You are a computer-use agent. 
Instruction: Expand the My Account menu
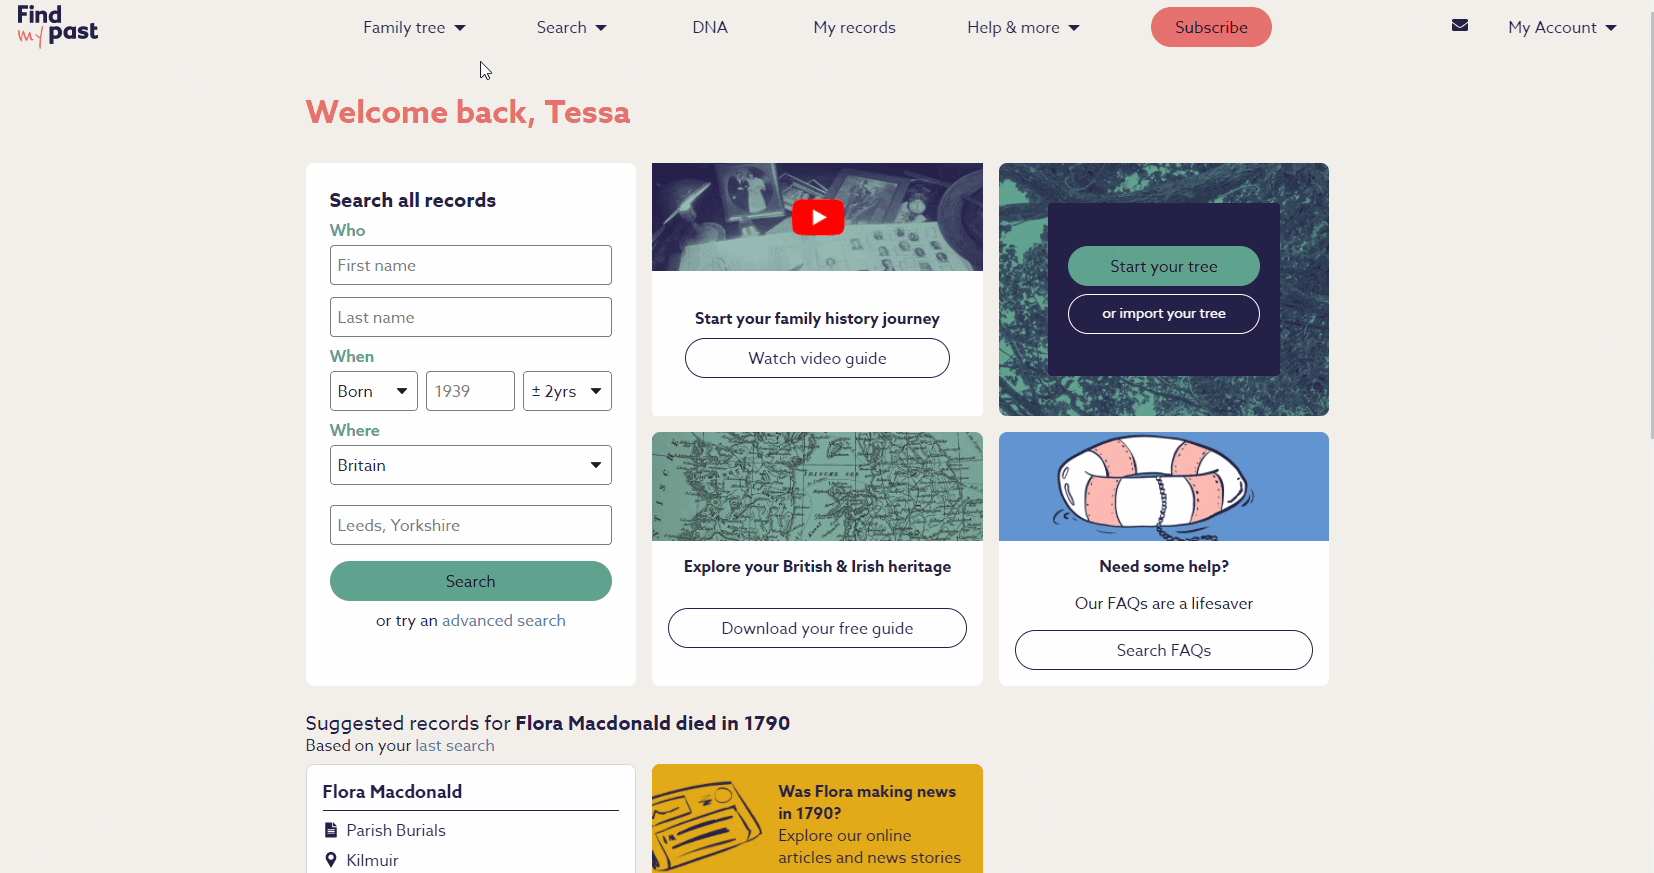coord(1562,28)
